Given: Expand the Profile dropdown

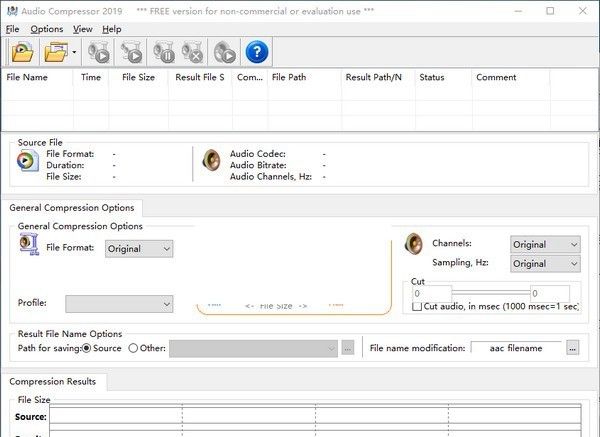Looking at the screenshot, I should click(119, 304).
